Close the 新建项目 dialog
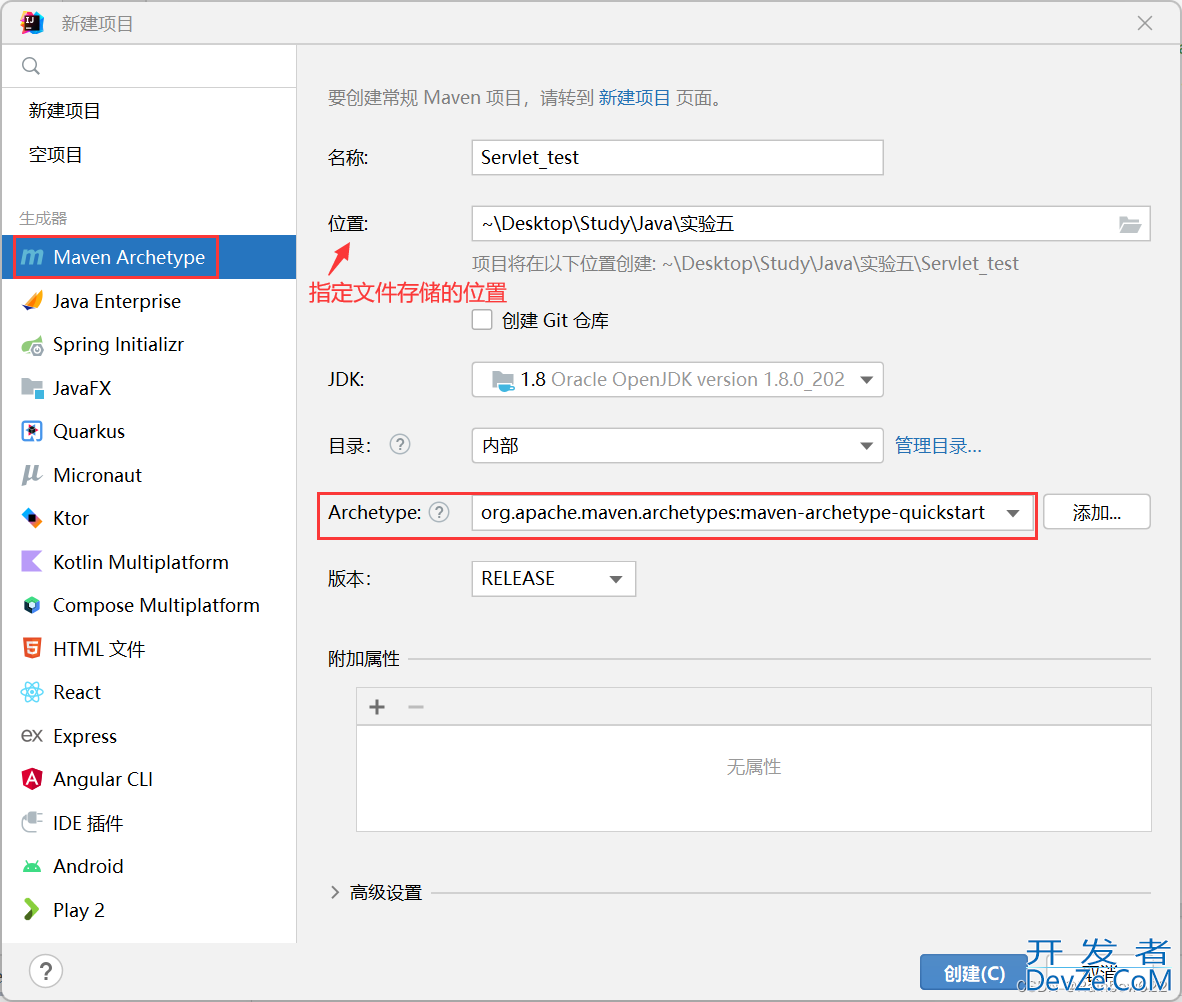The height and width of the screenshot is (1002, 1182). (x=1144, y=23)
